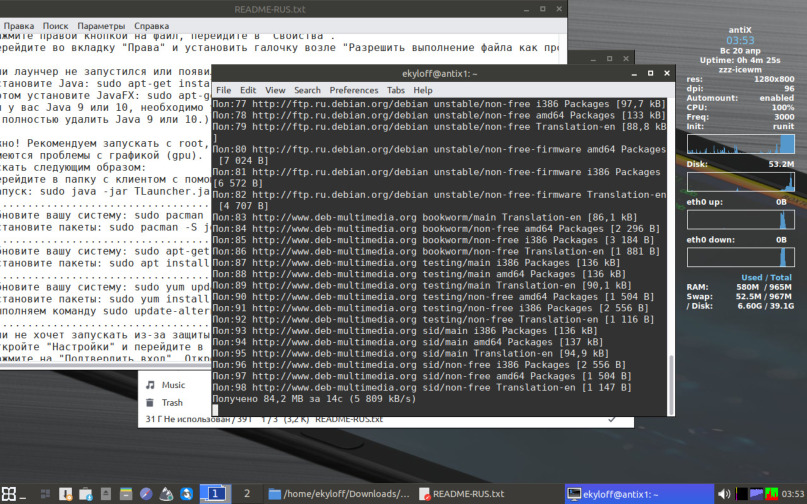
Task: Click the README-RUS.txt editor title bar
Action: pos(270,9)
